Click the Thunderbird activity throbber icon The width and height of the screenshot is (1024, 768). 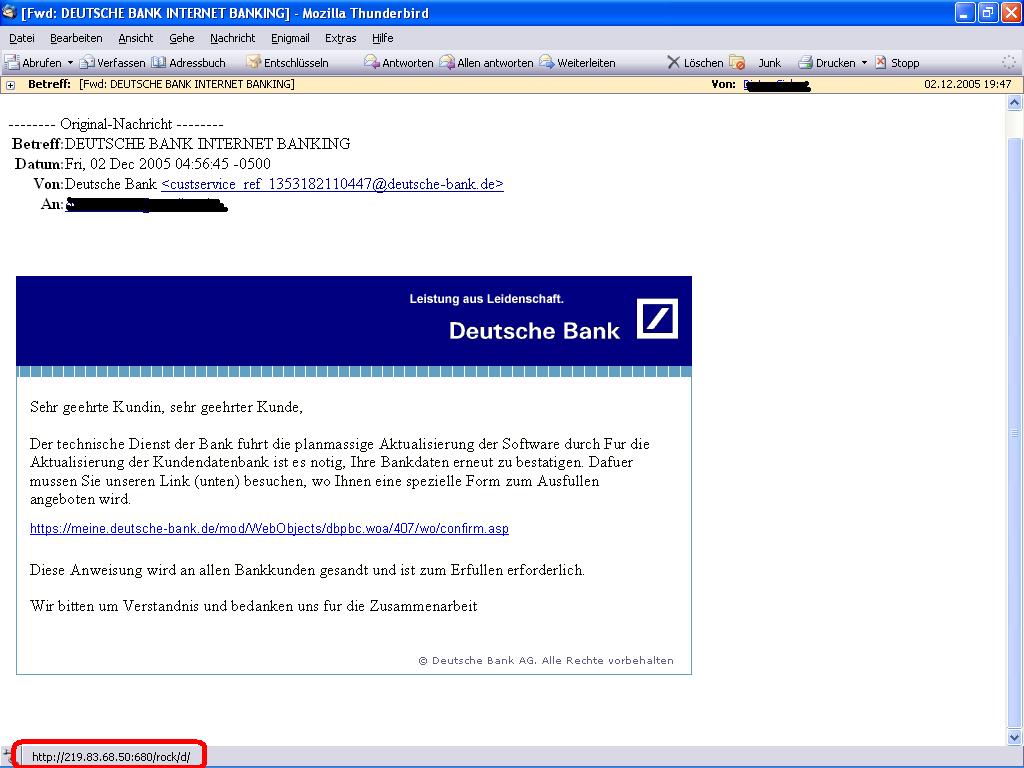1009,62
